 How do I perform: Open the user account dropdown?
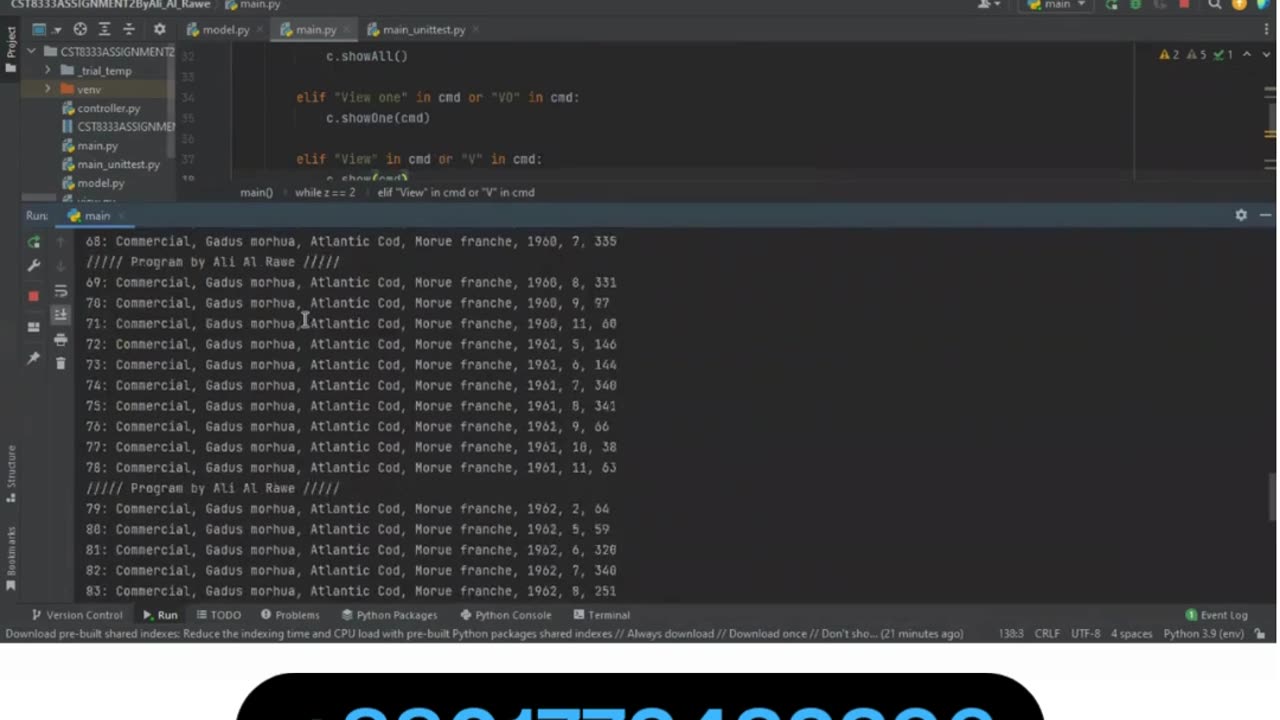point(989,5)
